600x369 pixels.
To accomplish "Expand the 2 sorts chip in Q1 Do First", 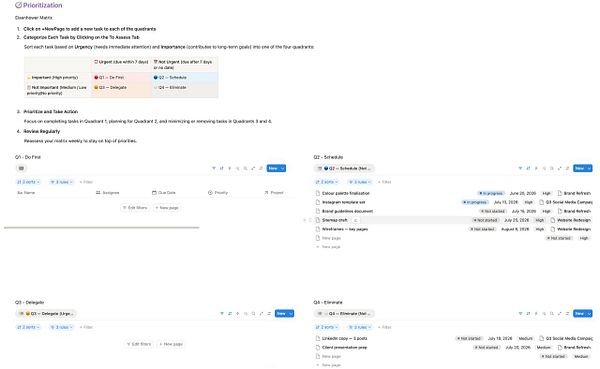I will point(28,182).
